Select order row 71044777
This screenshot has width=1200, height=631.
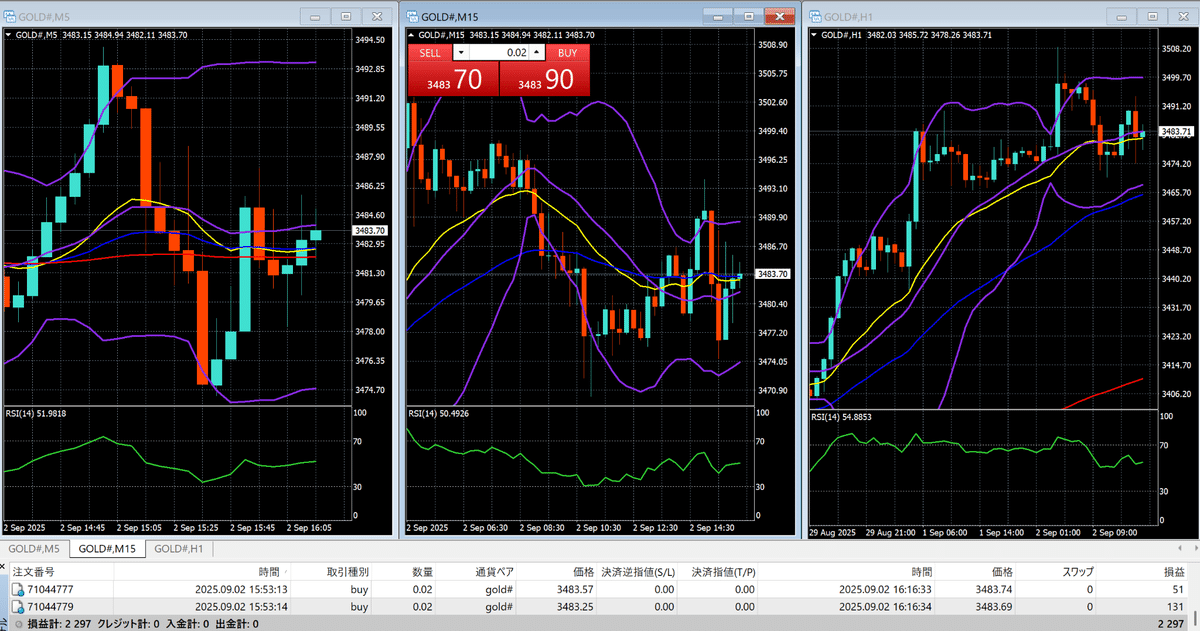coord(598,590)
